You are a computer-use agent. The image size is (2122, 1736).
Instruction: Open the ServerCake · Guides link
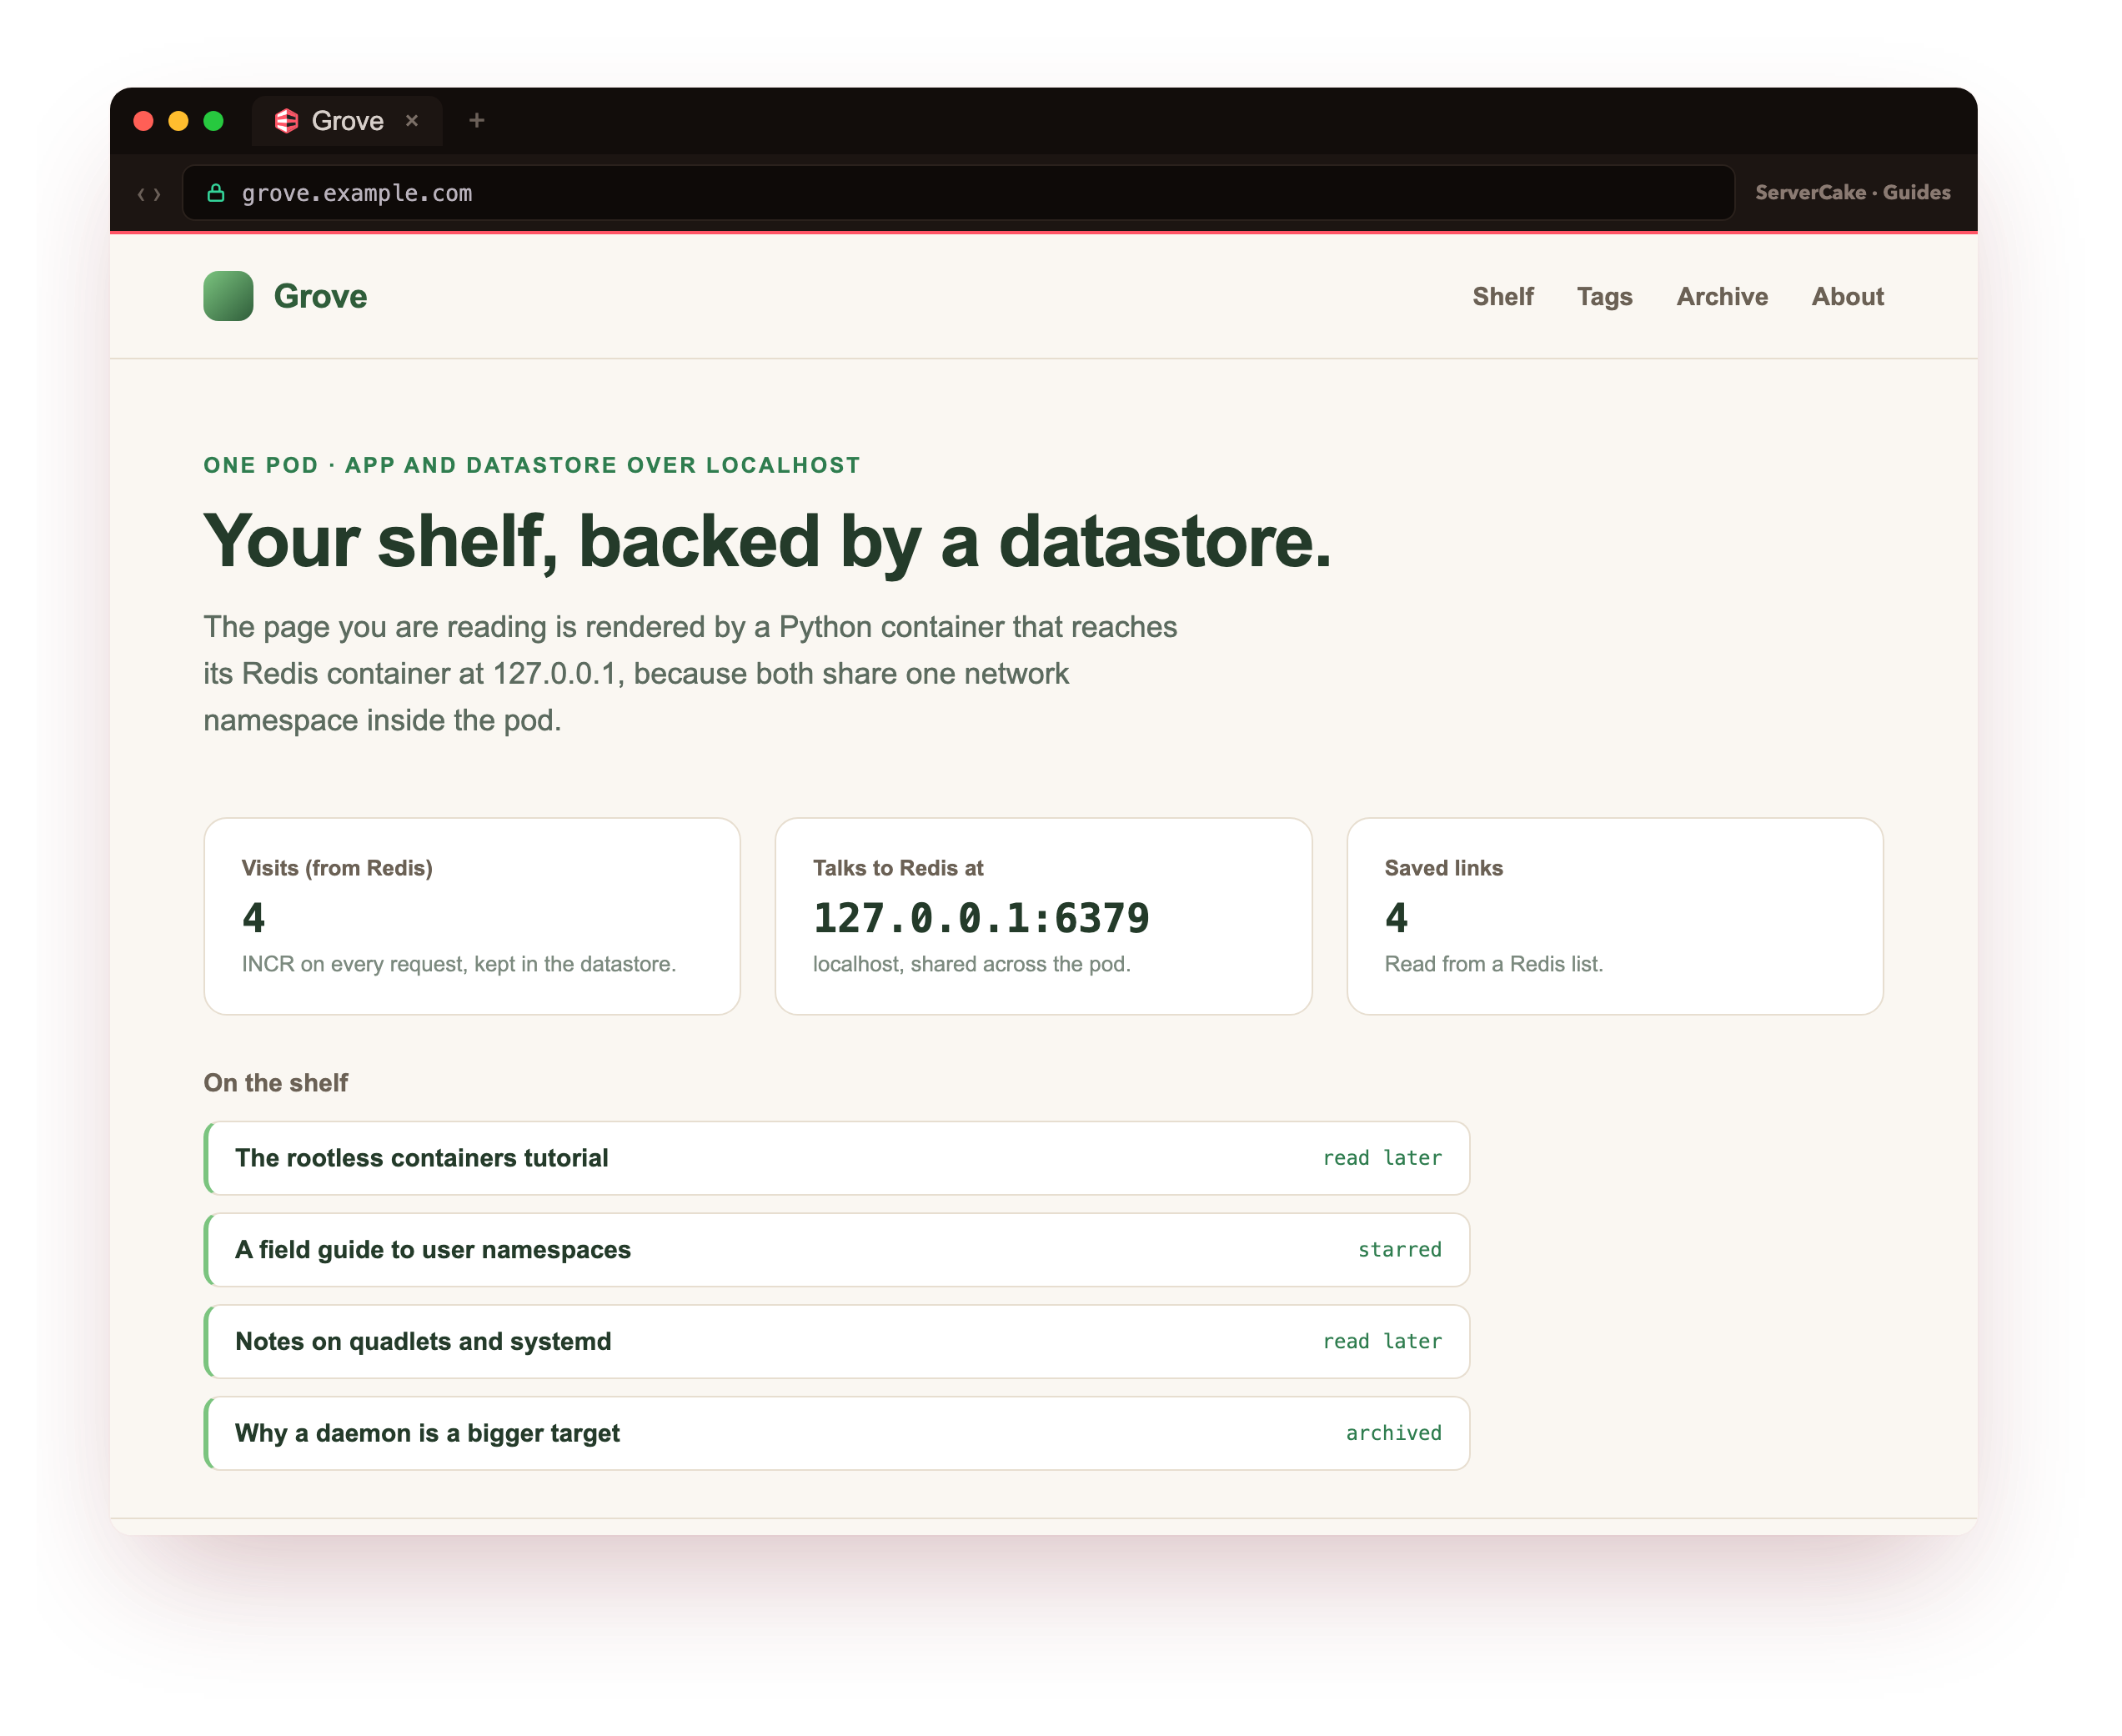tap(1852, 193)
